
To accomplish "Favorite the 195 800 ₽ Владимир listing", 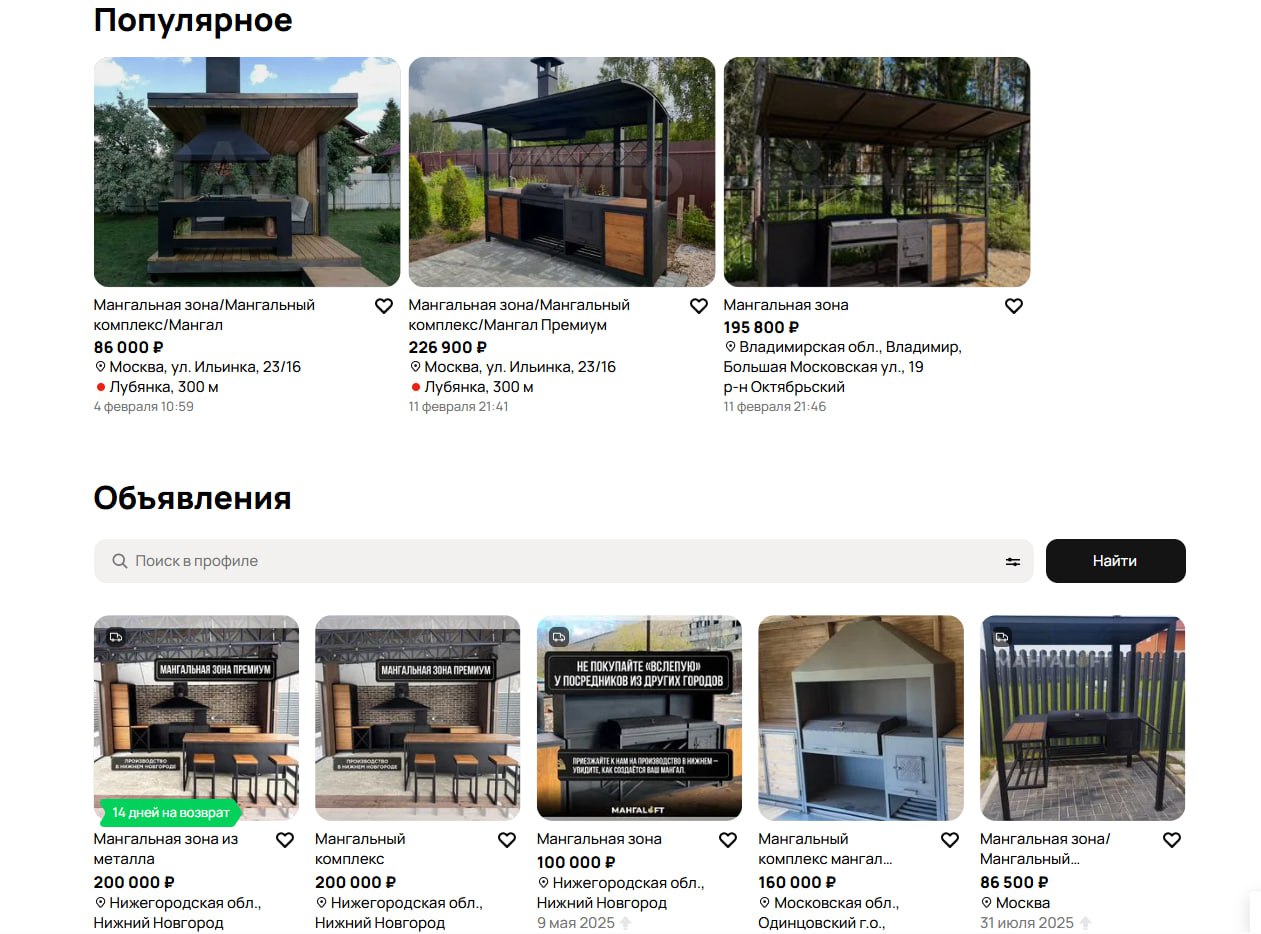I will (1014, 306).
